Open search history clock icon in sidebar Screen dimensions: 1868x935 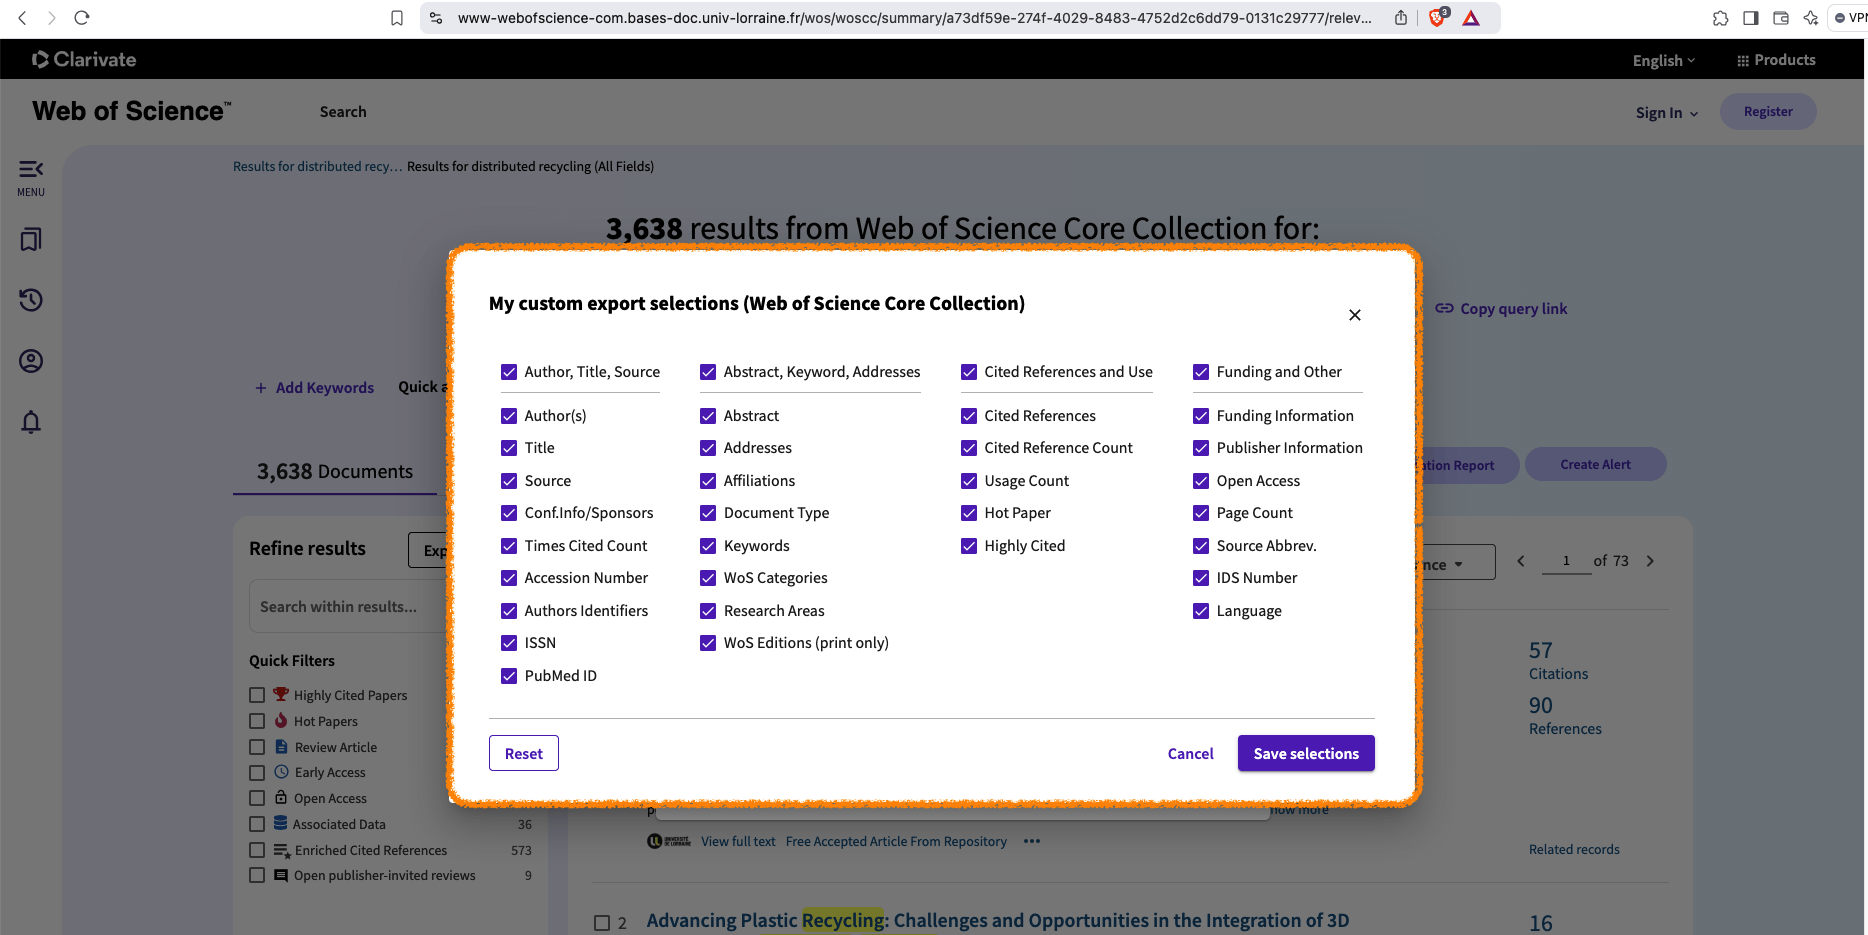click(x=31, y=300)
